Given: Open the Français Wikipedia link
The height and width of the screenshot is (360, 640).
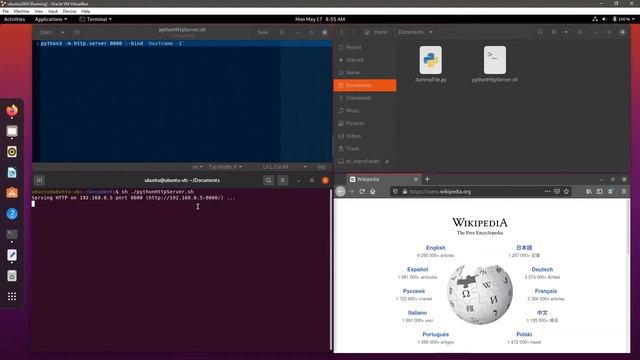Looking at the screenshot, I should 546,291.
